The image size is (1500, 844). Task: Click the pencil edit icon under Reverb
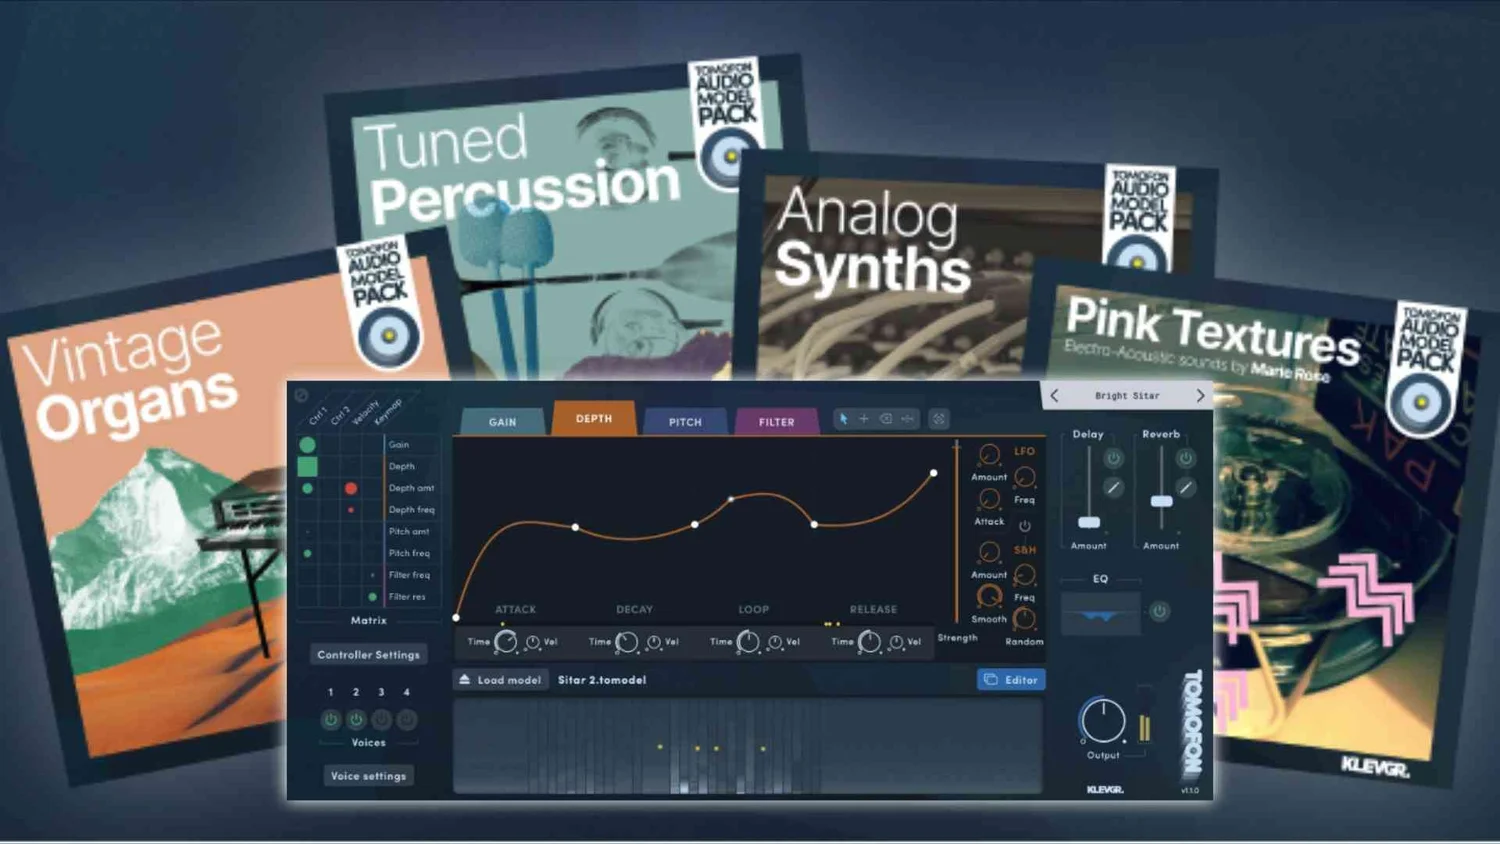click(x=1186, y=487)
